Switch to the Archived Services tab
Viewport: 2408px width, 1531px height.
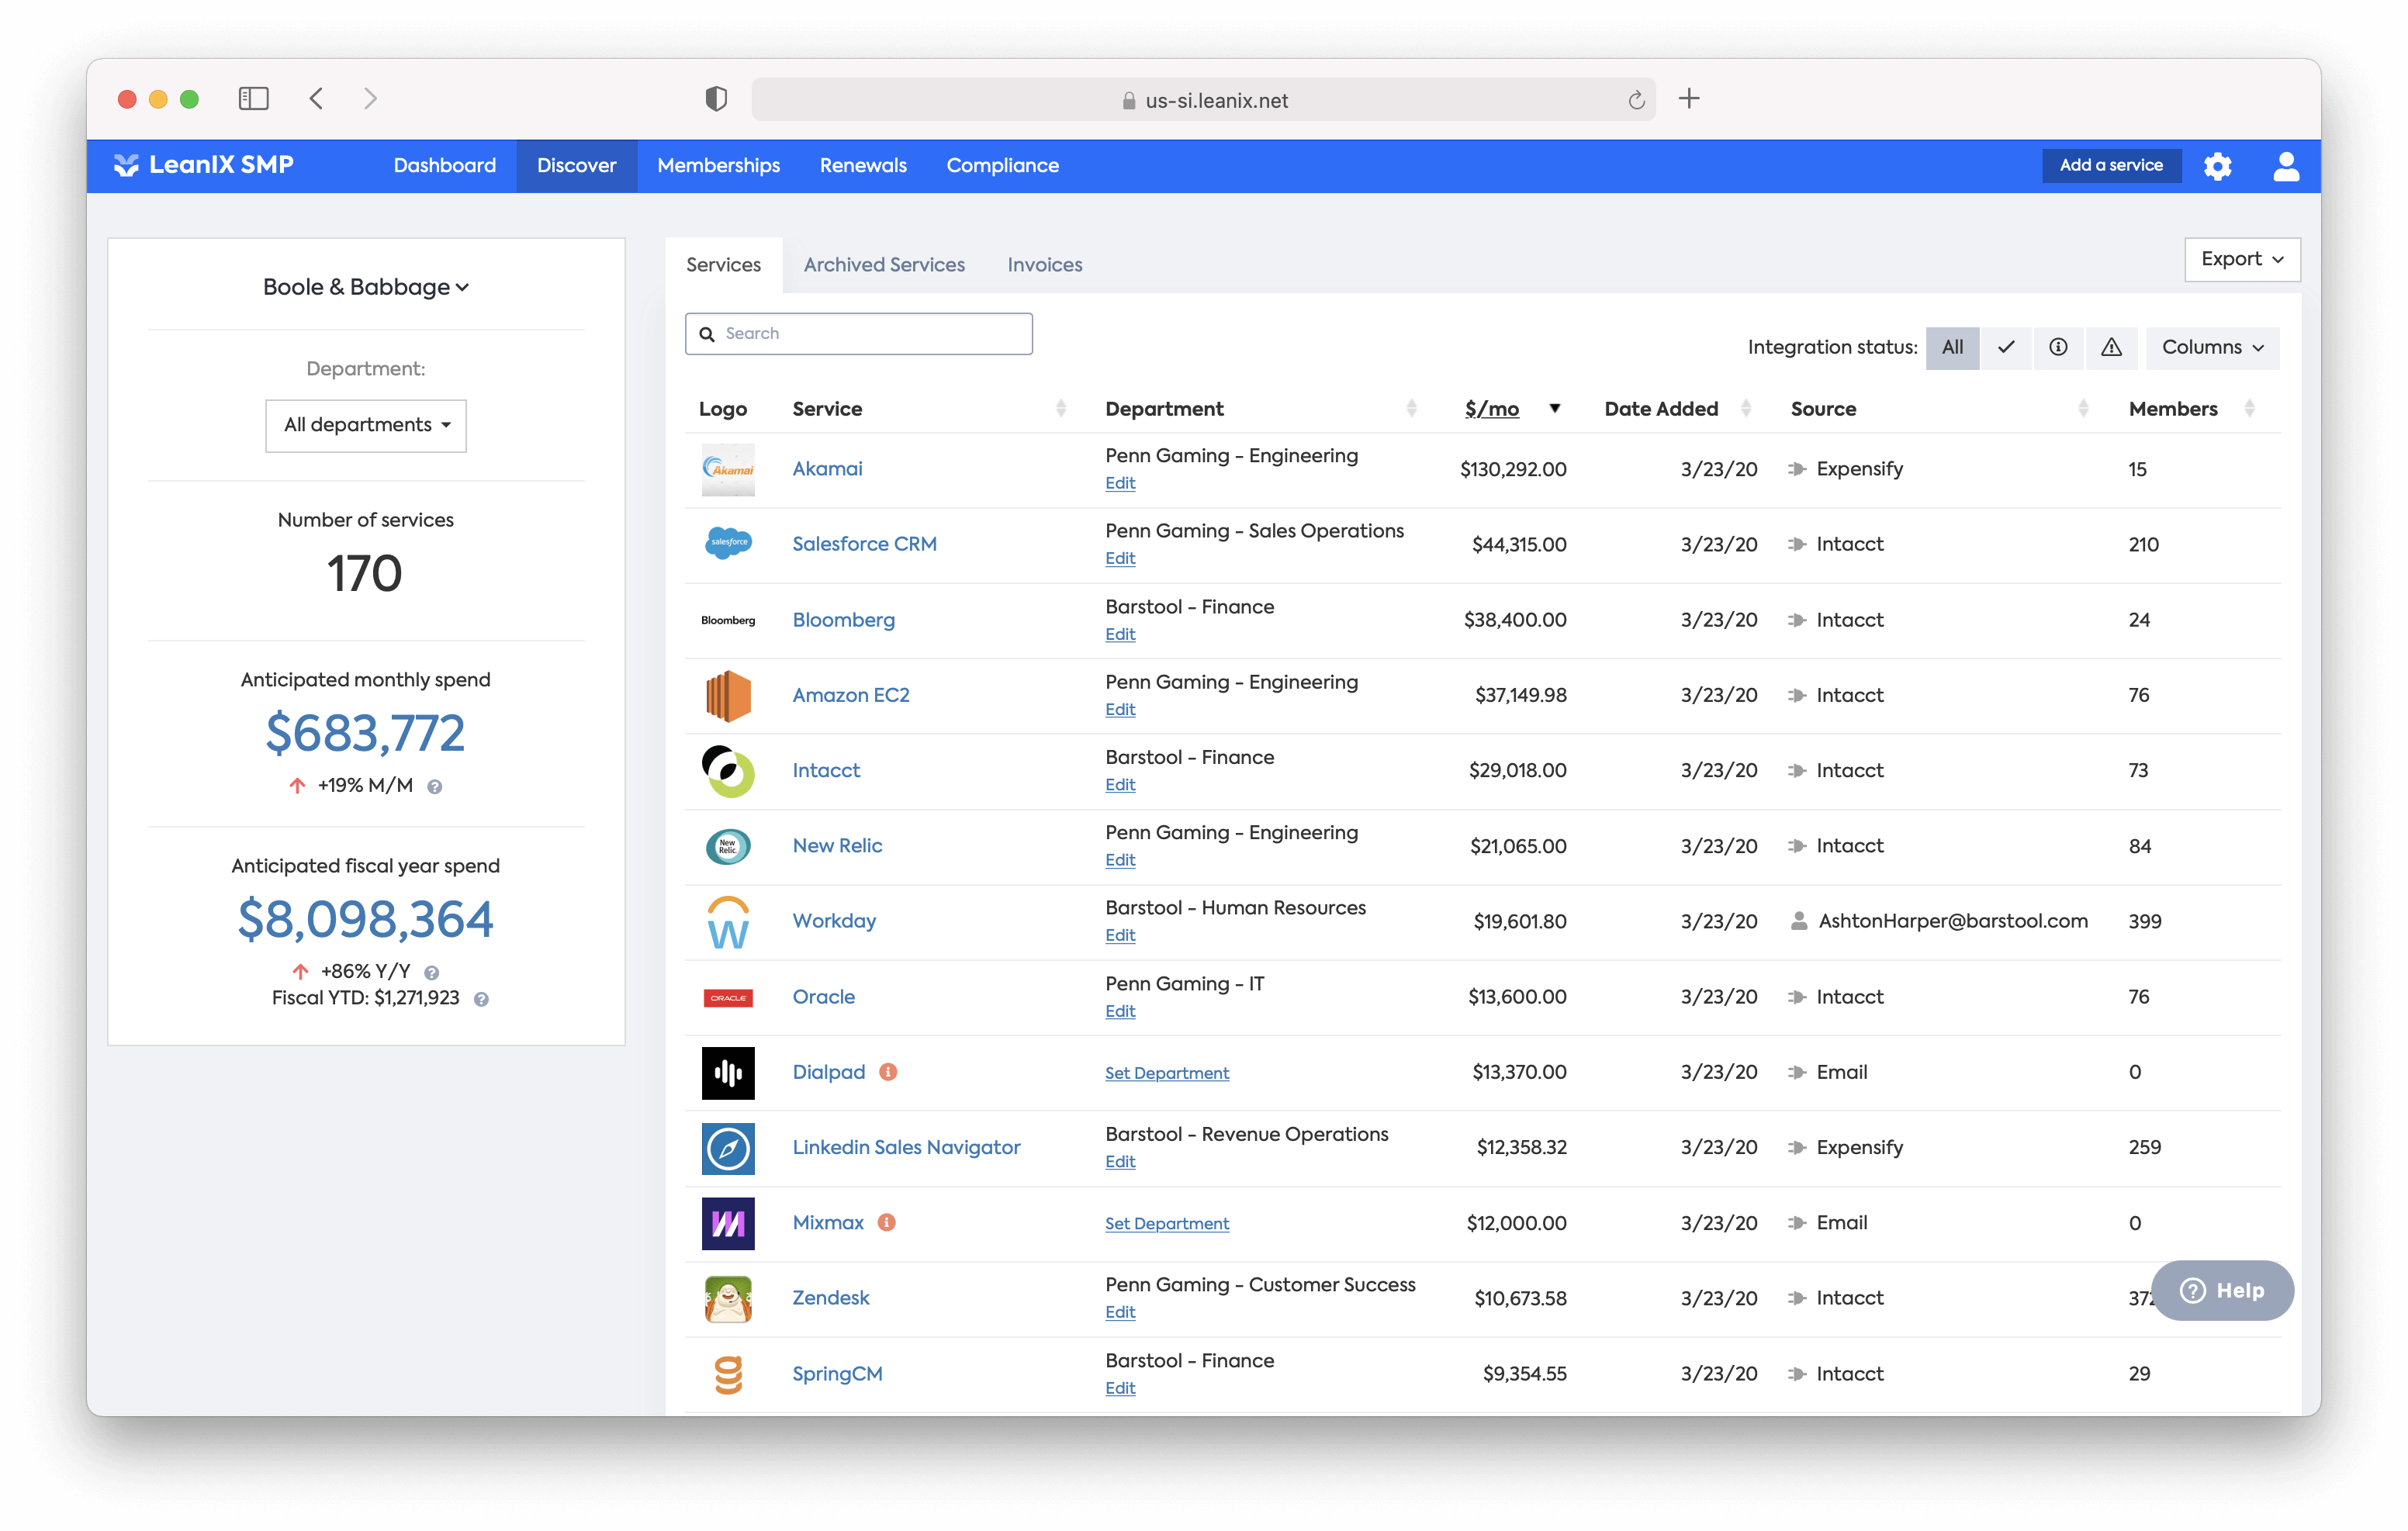coord(884,265)
